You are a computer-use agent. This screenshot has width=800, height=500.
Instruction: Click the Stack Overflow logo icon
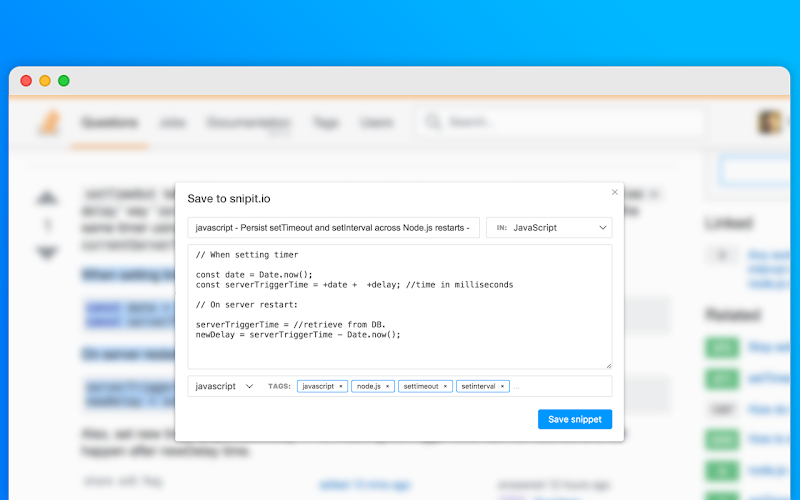pos(49,122)
